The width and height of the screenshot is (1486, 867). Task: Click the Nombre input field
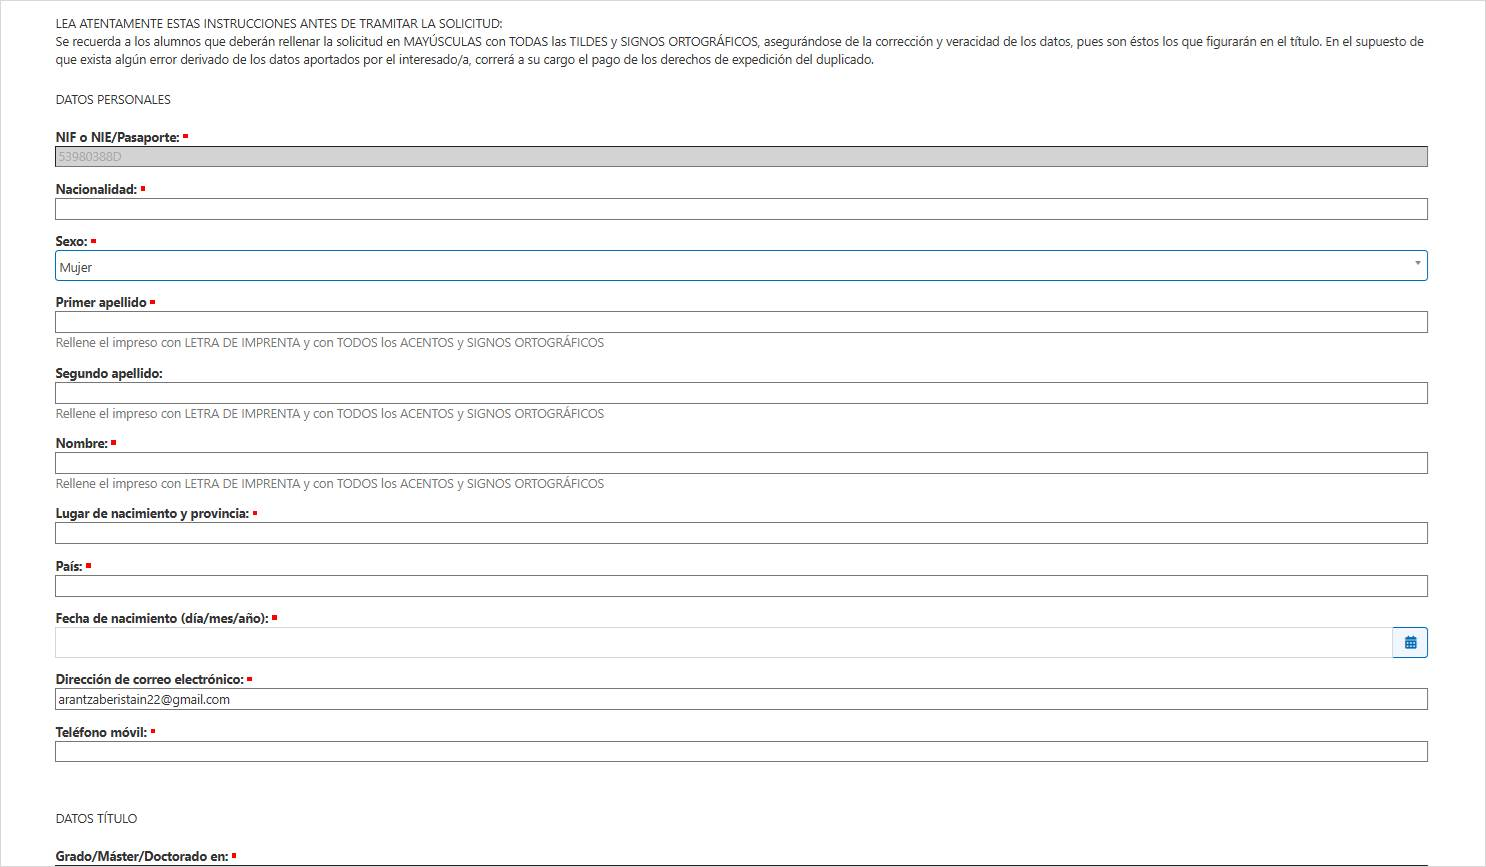(741, 463)
